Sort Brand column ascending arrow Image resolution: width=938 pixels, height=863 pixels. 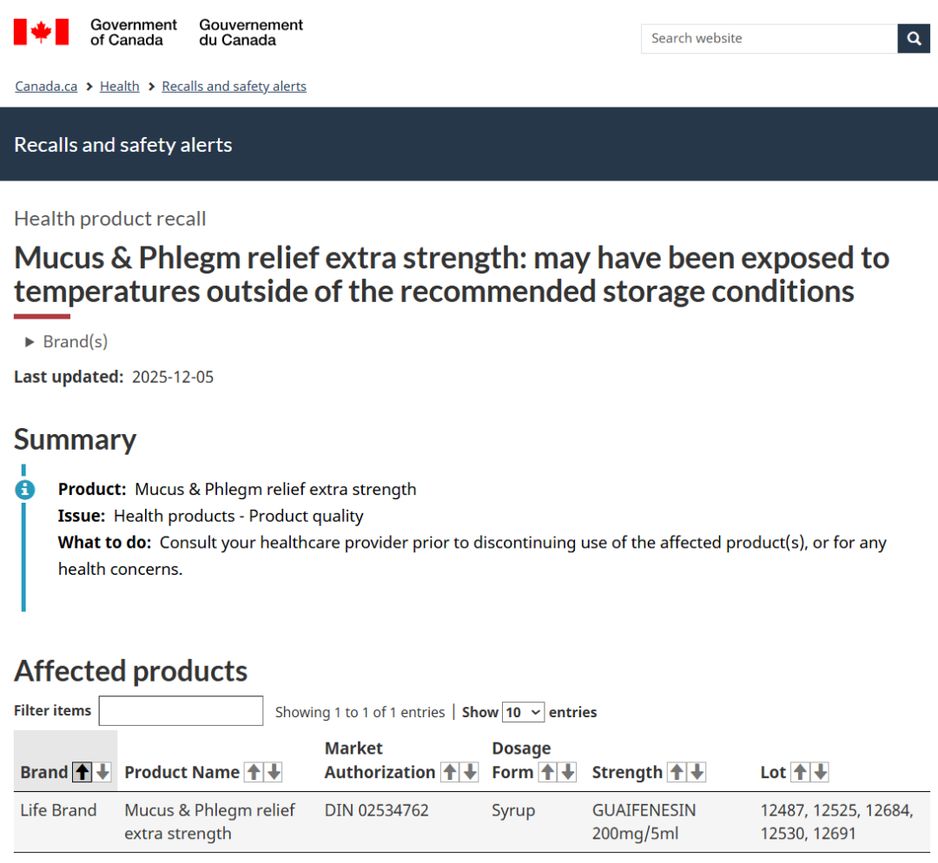pos(82,772)
